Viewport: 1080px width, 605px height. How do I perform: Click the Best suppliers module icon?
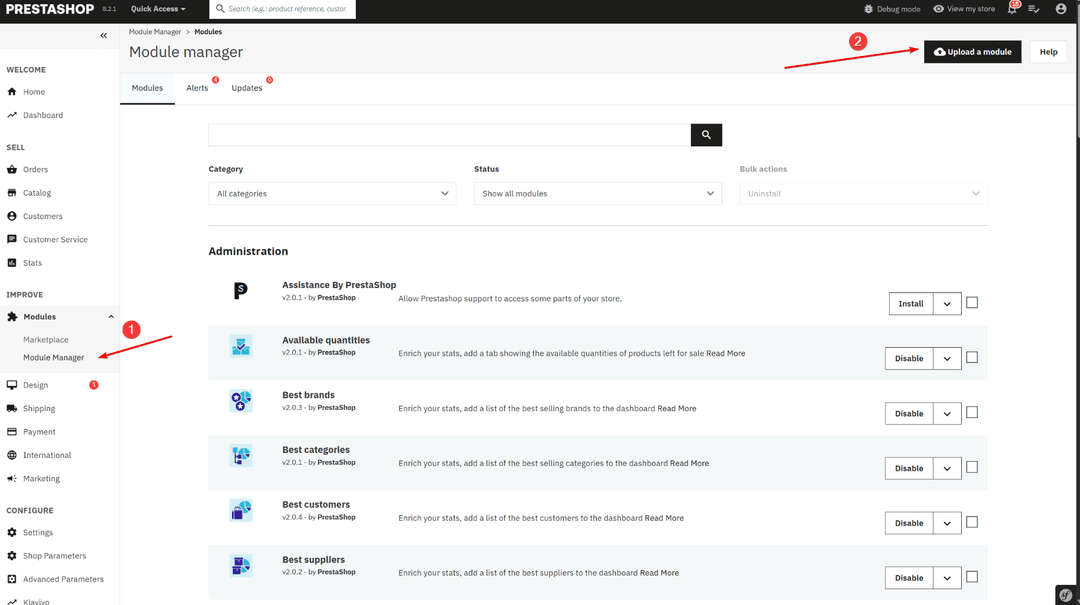pos(240,566)
